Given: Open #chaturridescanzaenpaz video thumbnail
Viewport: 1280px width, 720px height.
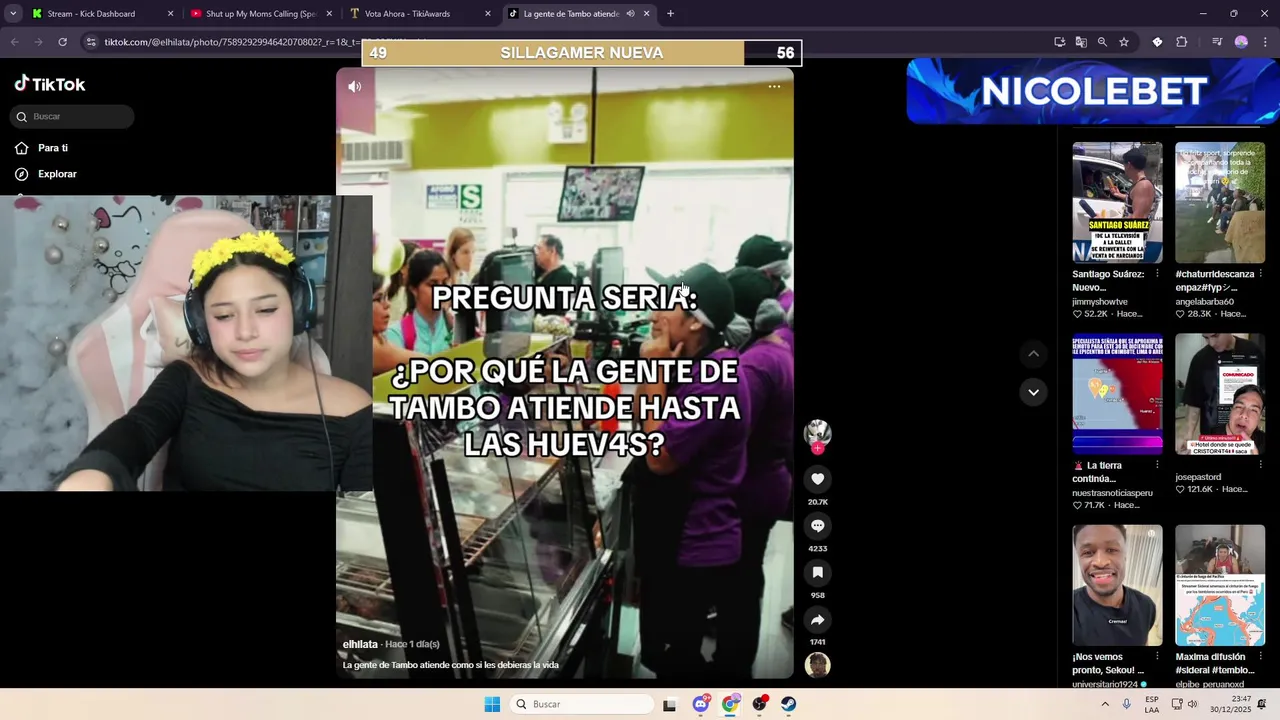Looking at the screenshot, I should [x=1220, y=202].
